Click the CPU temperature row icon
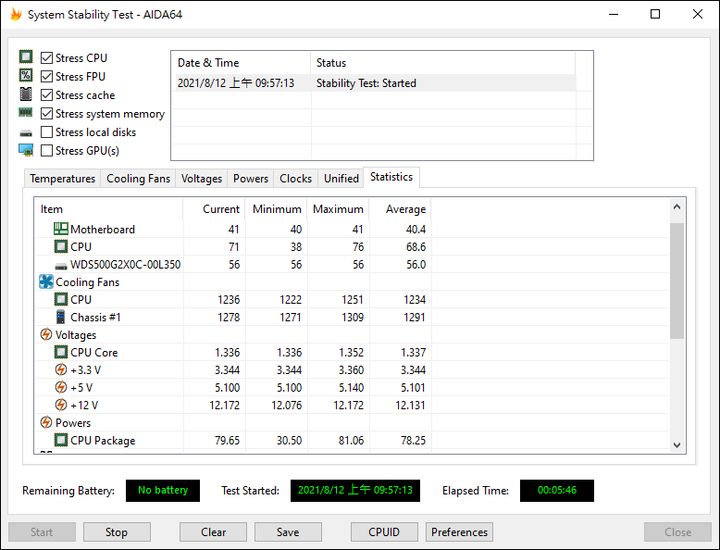Image resolution: width=720 pixels, height=550 pixels. (61, 247)
